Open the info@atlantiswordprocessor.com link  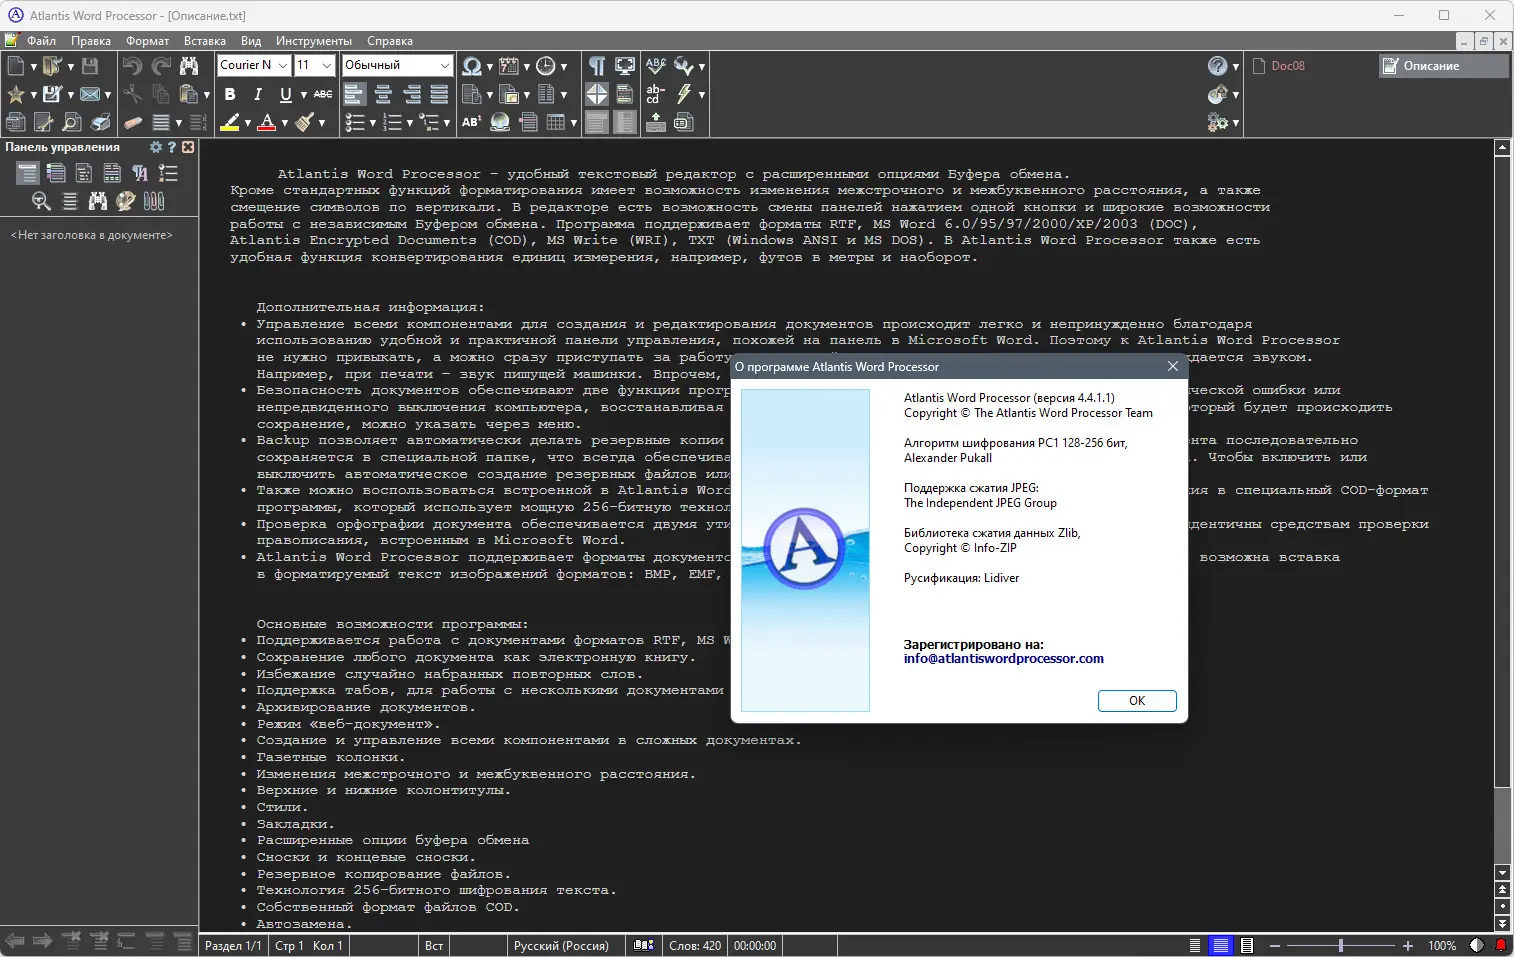1004,659
